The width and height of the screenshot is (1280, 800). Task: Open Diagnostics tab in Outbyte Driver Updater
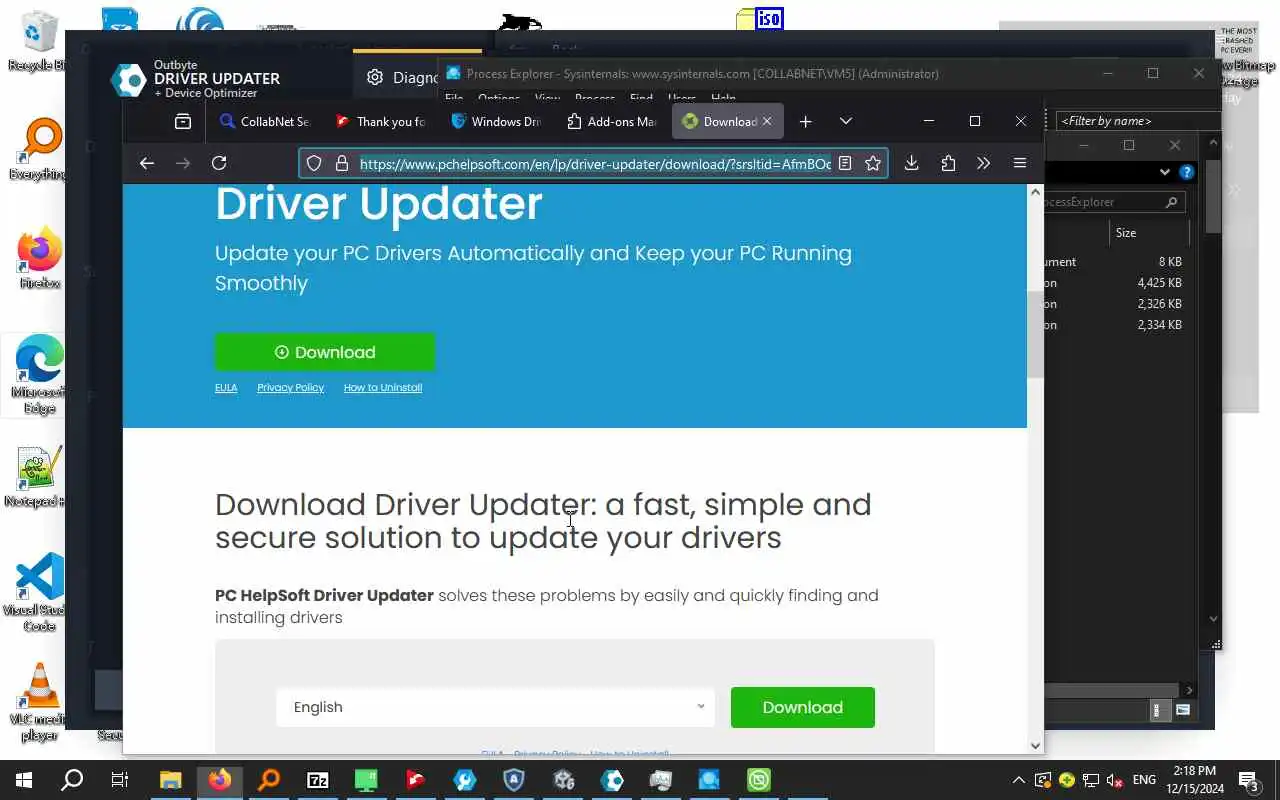(x=403, y=77)
